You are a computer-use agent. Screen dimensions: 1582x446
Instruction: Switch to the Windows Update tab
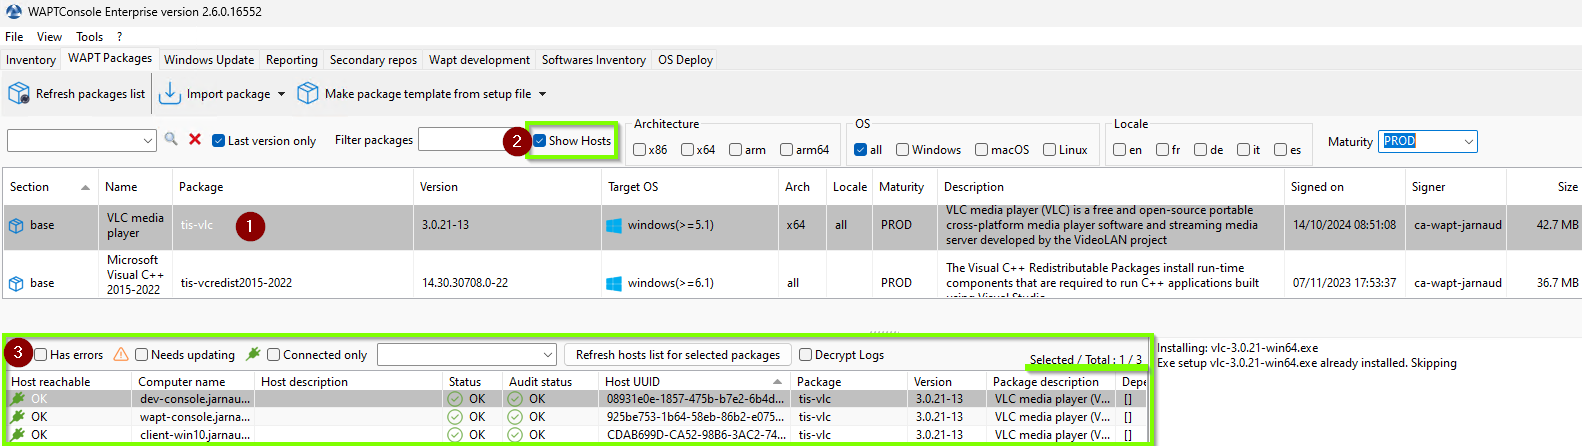(x=209, y=60)
